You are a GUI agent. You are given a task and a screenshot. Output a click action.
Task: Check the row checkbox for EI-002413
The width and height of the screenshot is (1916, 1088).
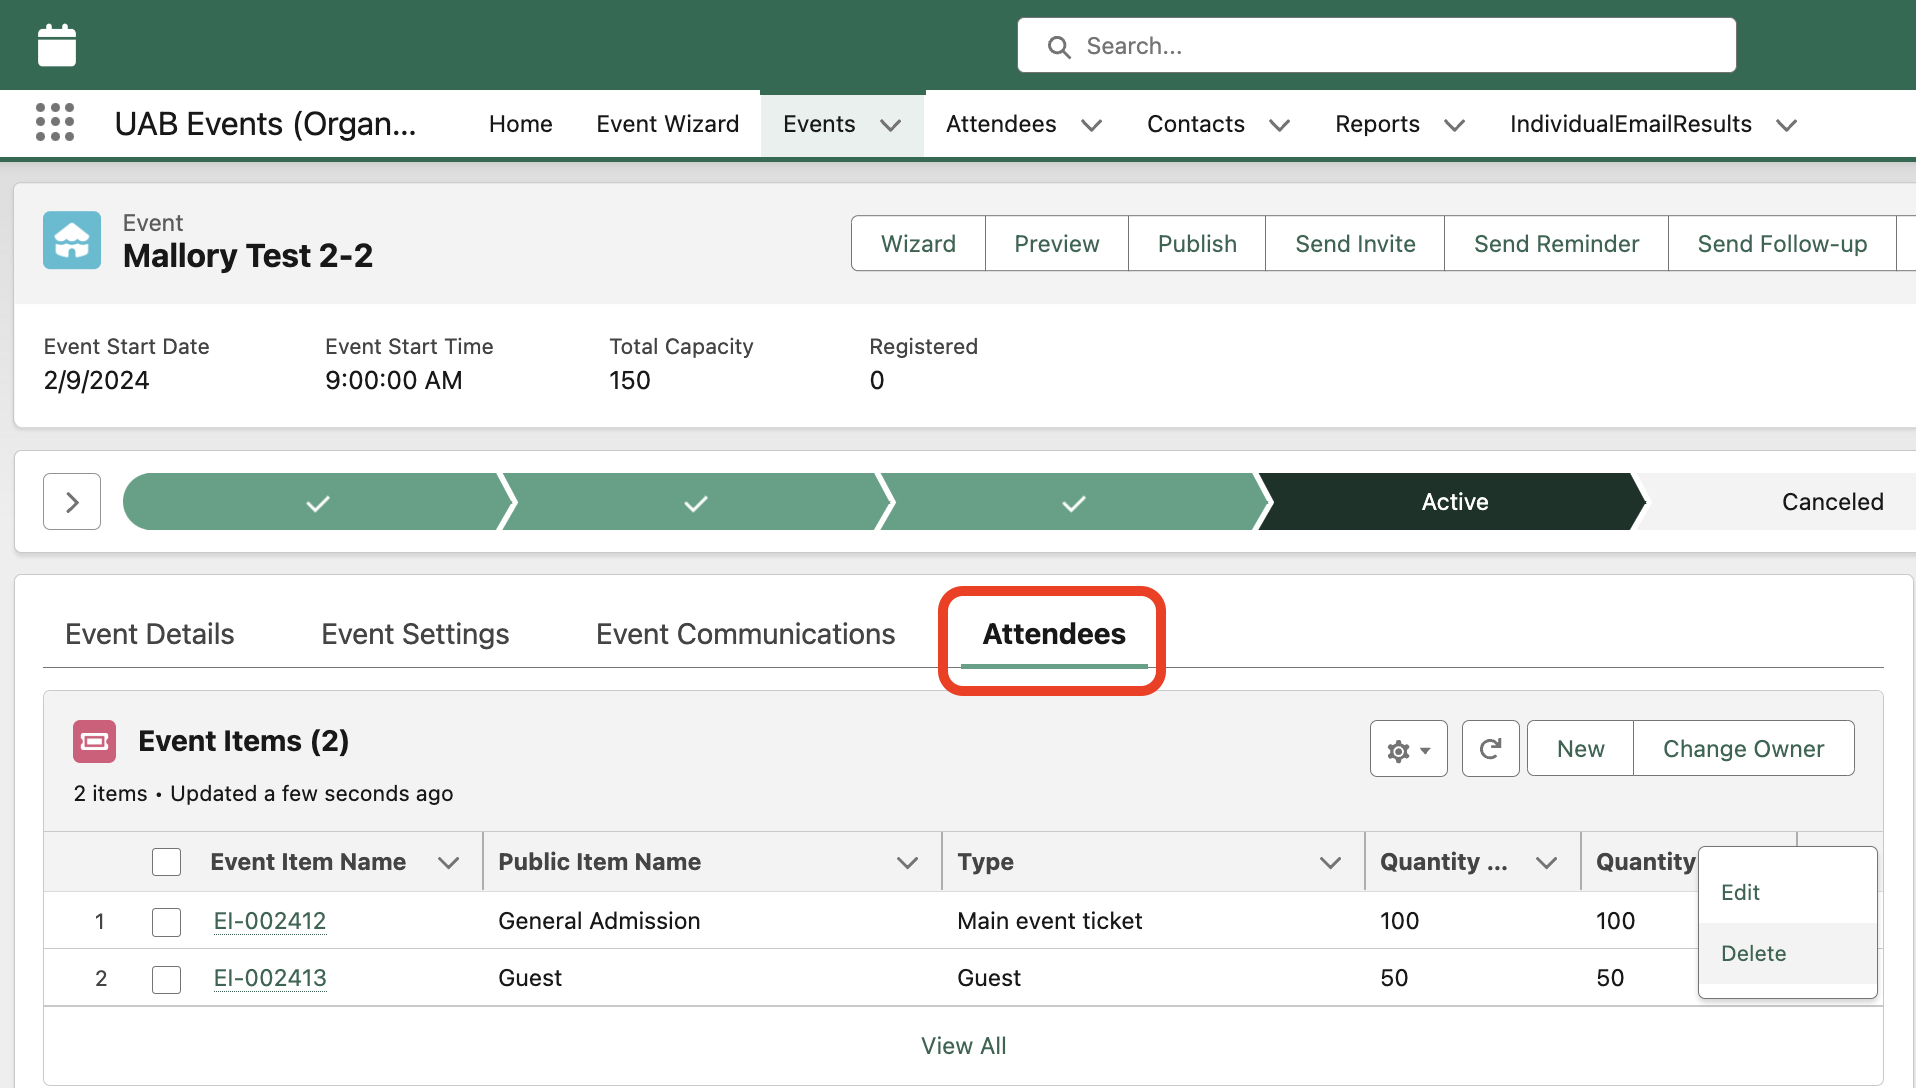coord(166,979)
